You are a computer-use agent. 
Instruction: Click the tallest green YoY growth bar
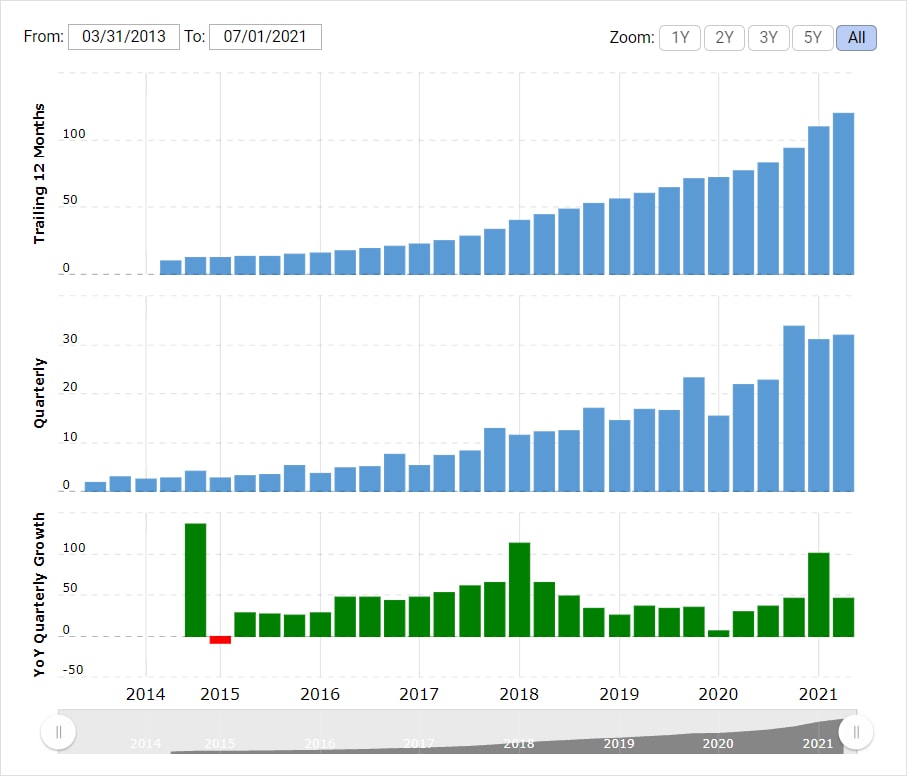195,580
